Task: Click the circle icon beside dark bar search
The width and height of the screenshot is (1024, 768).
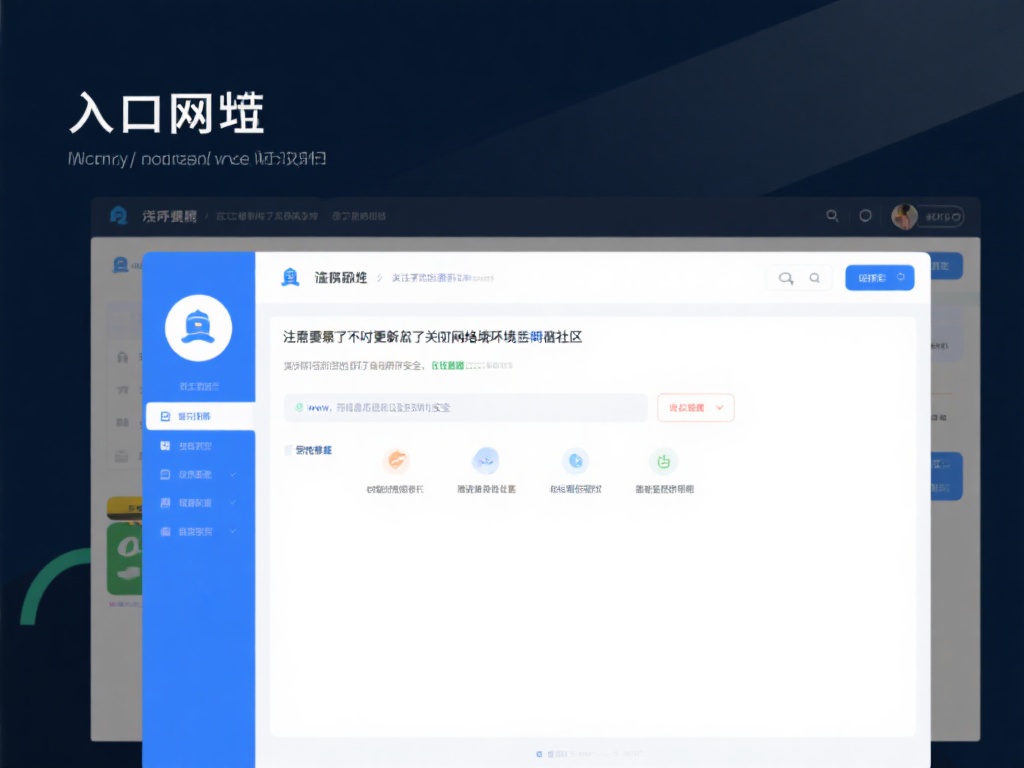Action: [x=866, y=216]
